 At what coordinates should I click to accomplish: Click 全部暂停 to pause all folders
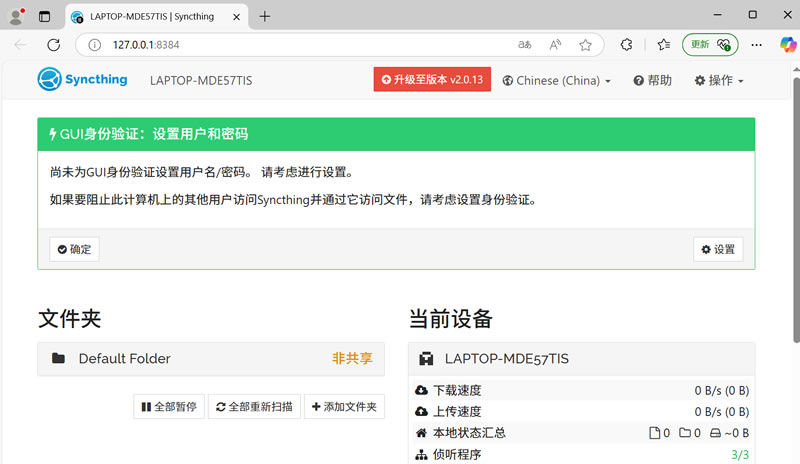168,407
